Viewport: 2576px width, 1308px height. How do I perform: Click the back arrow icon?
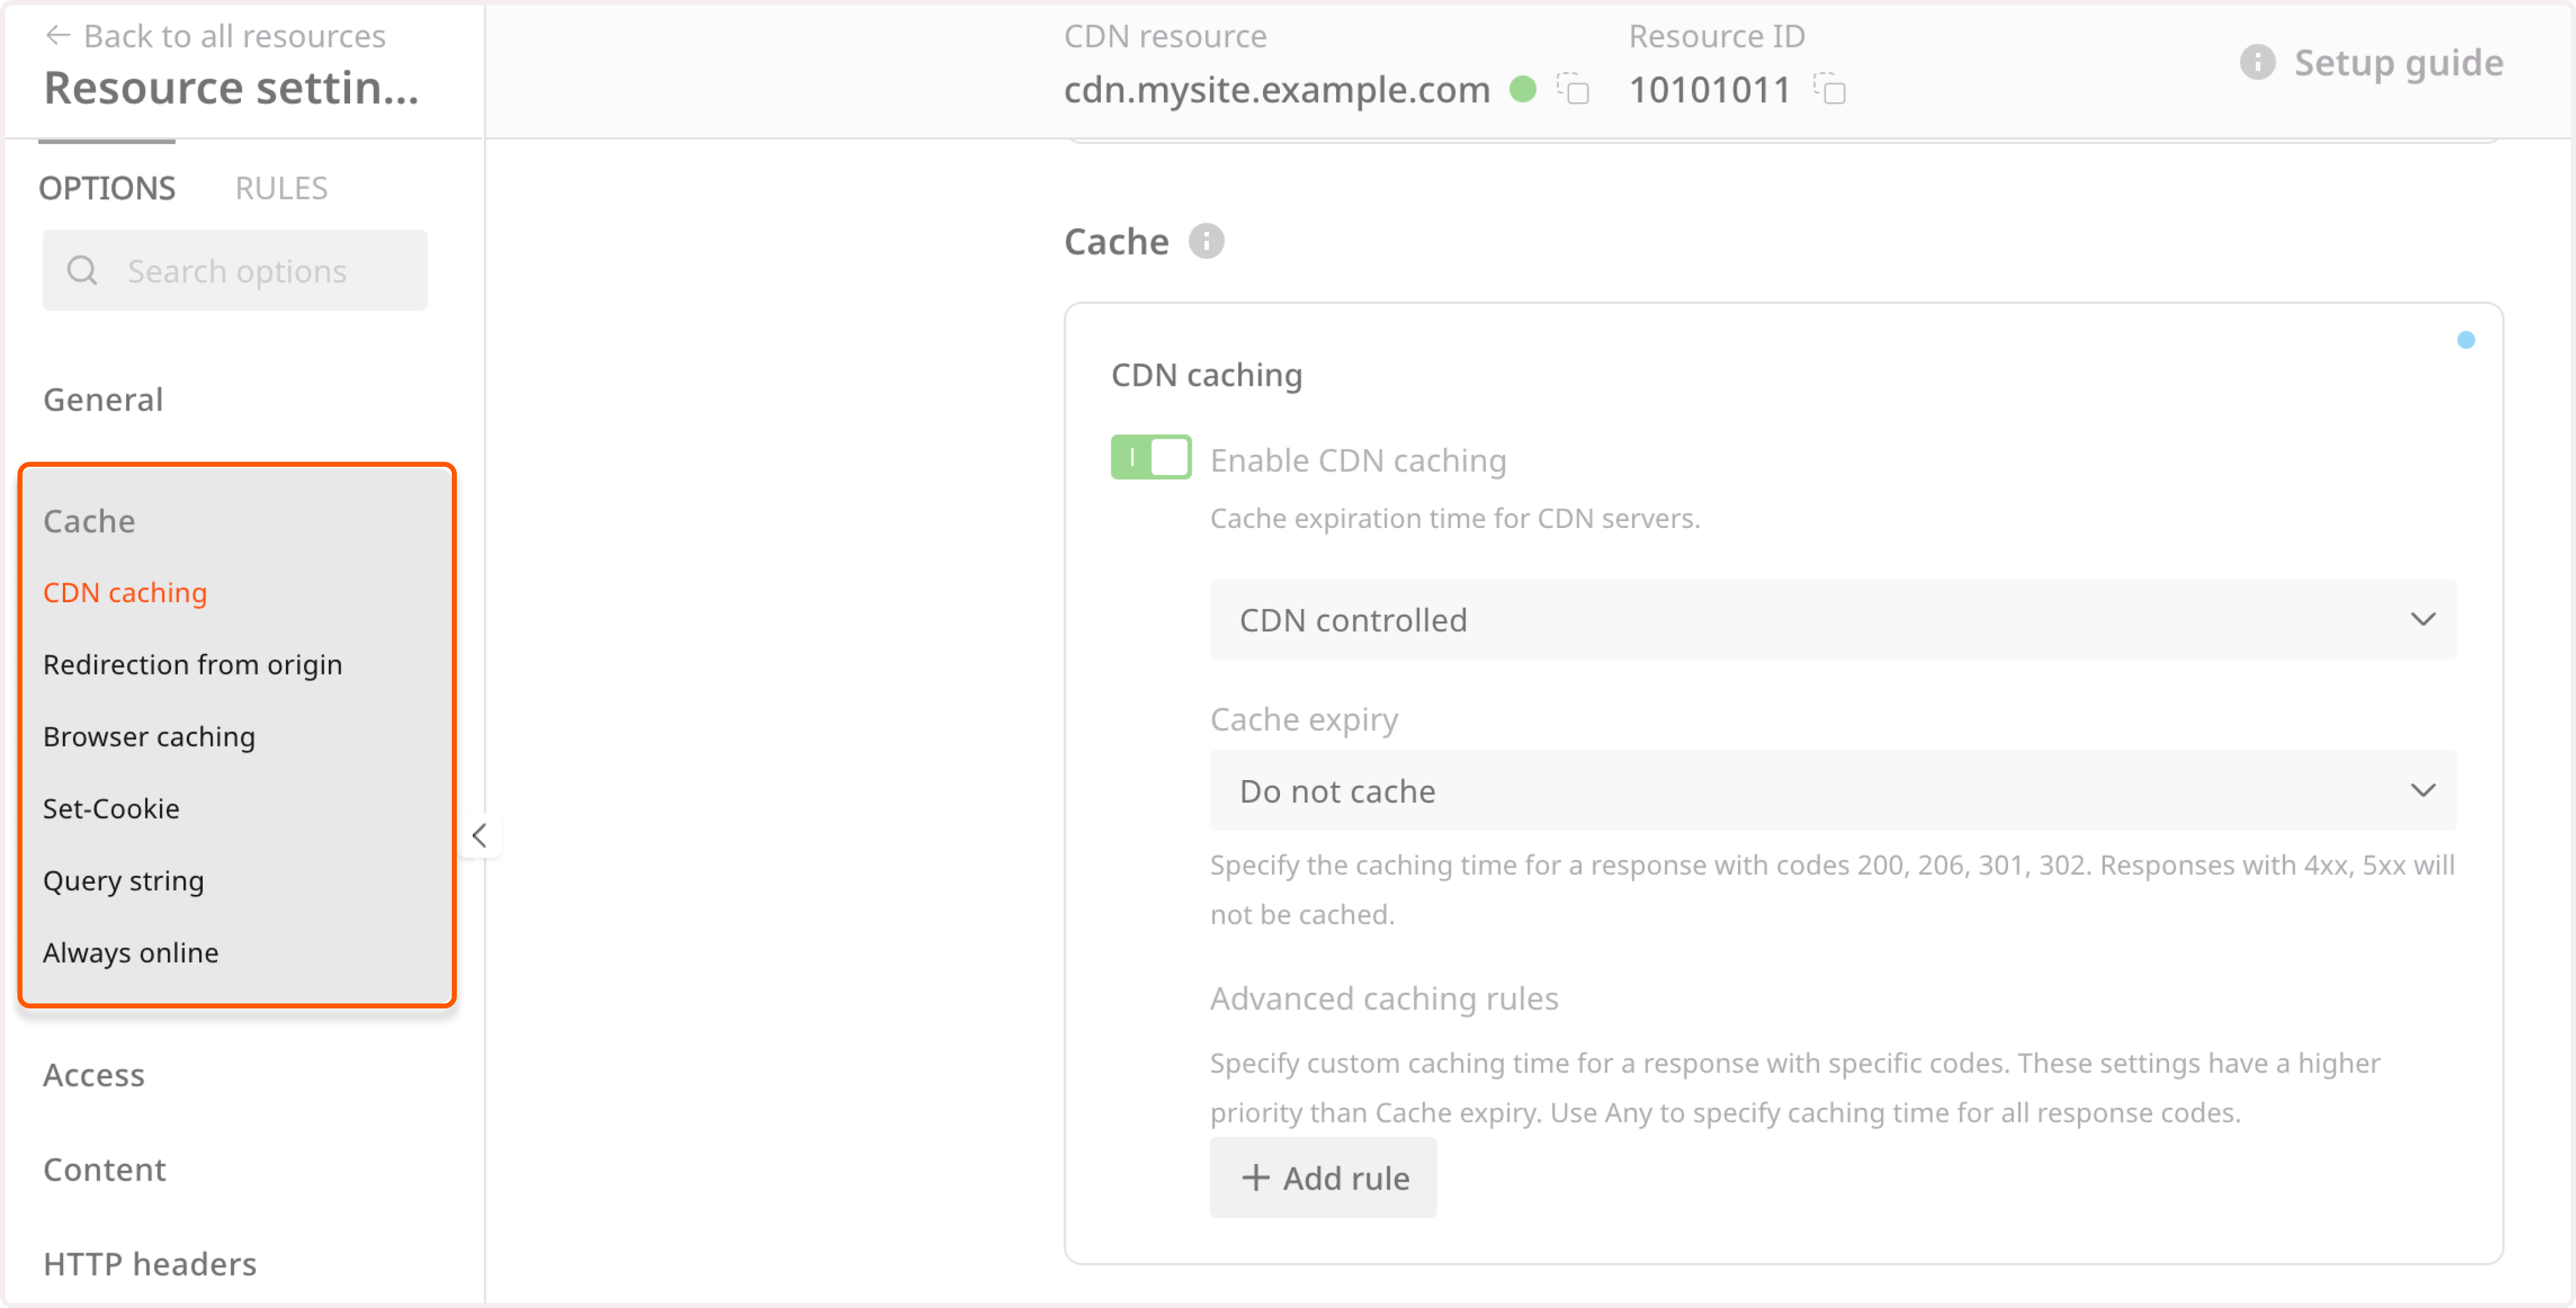(59, 34)
